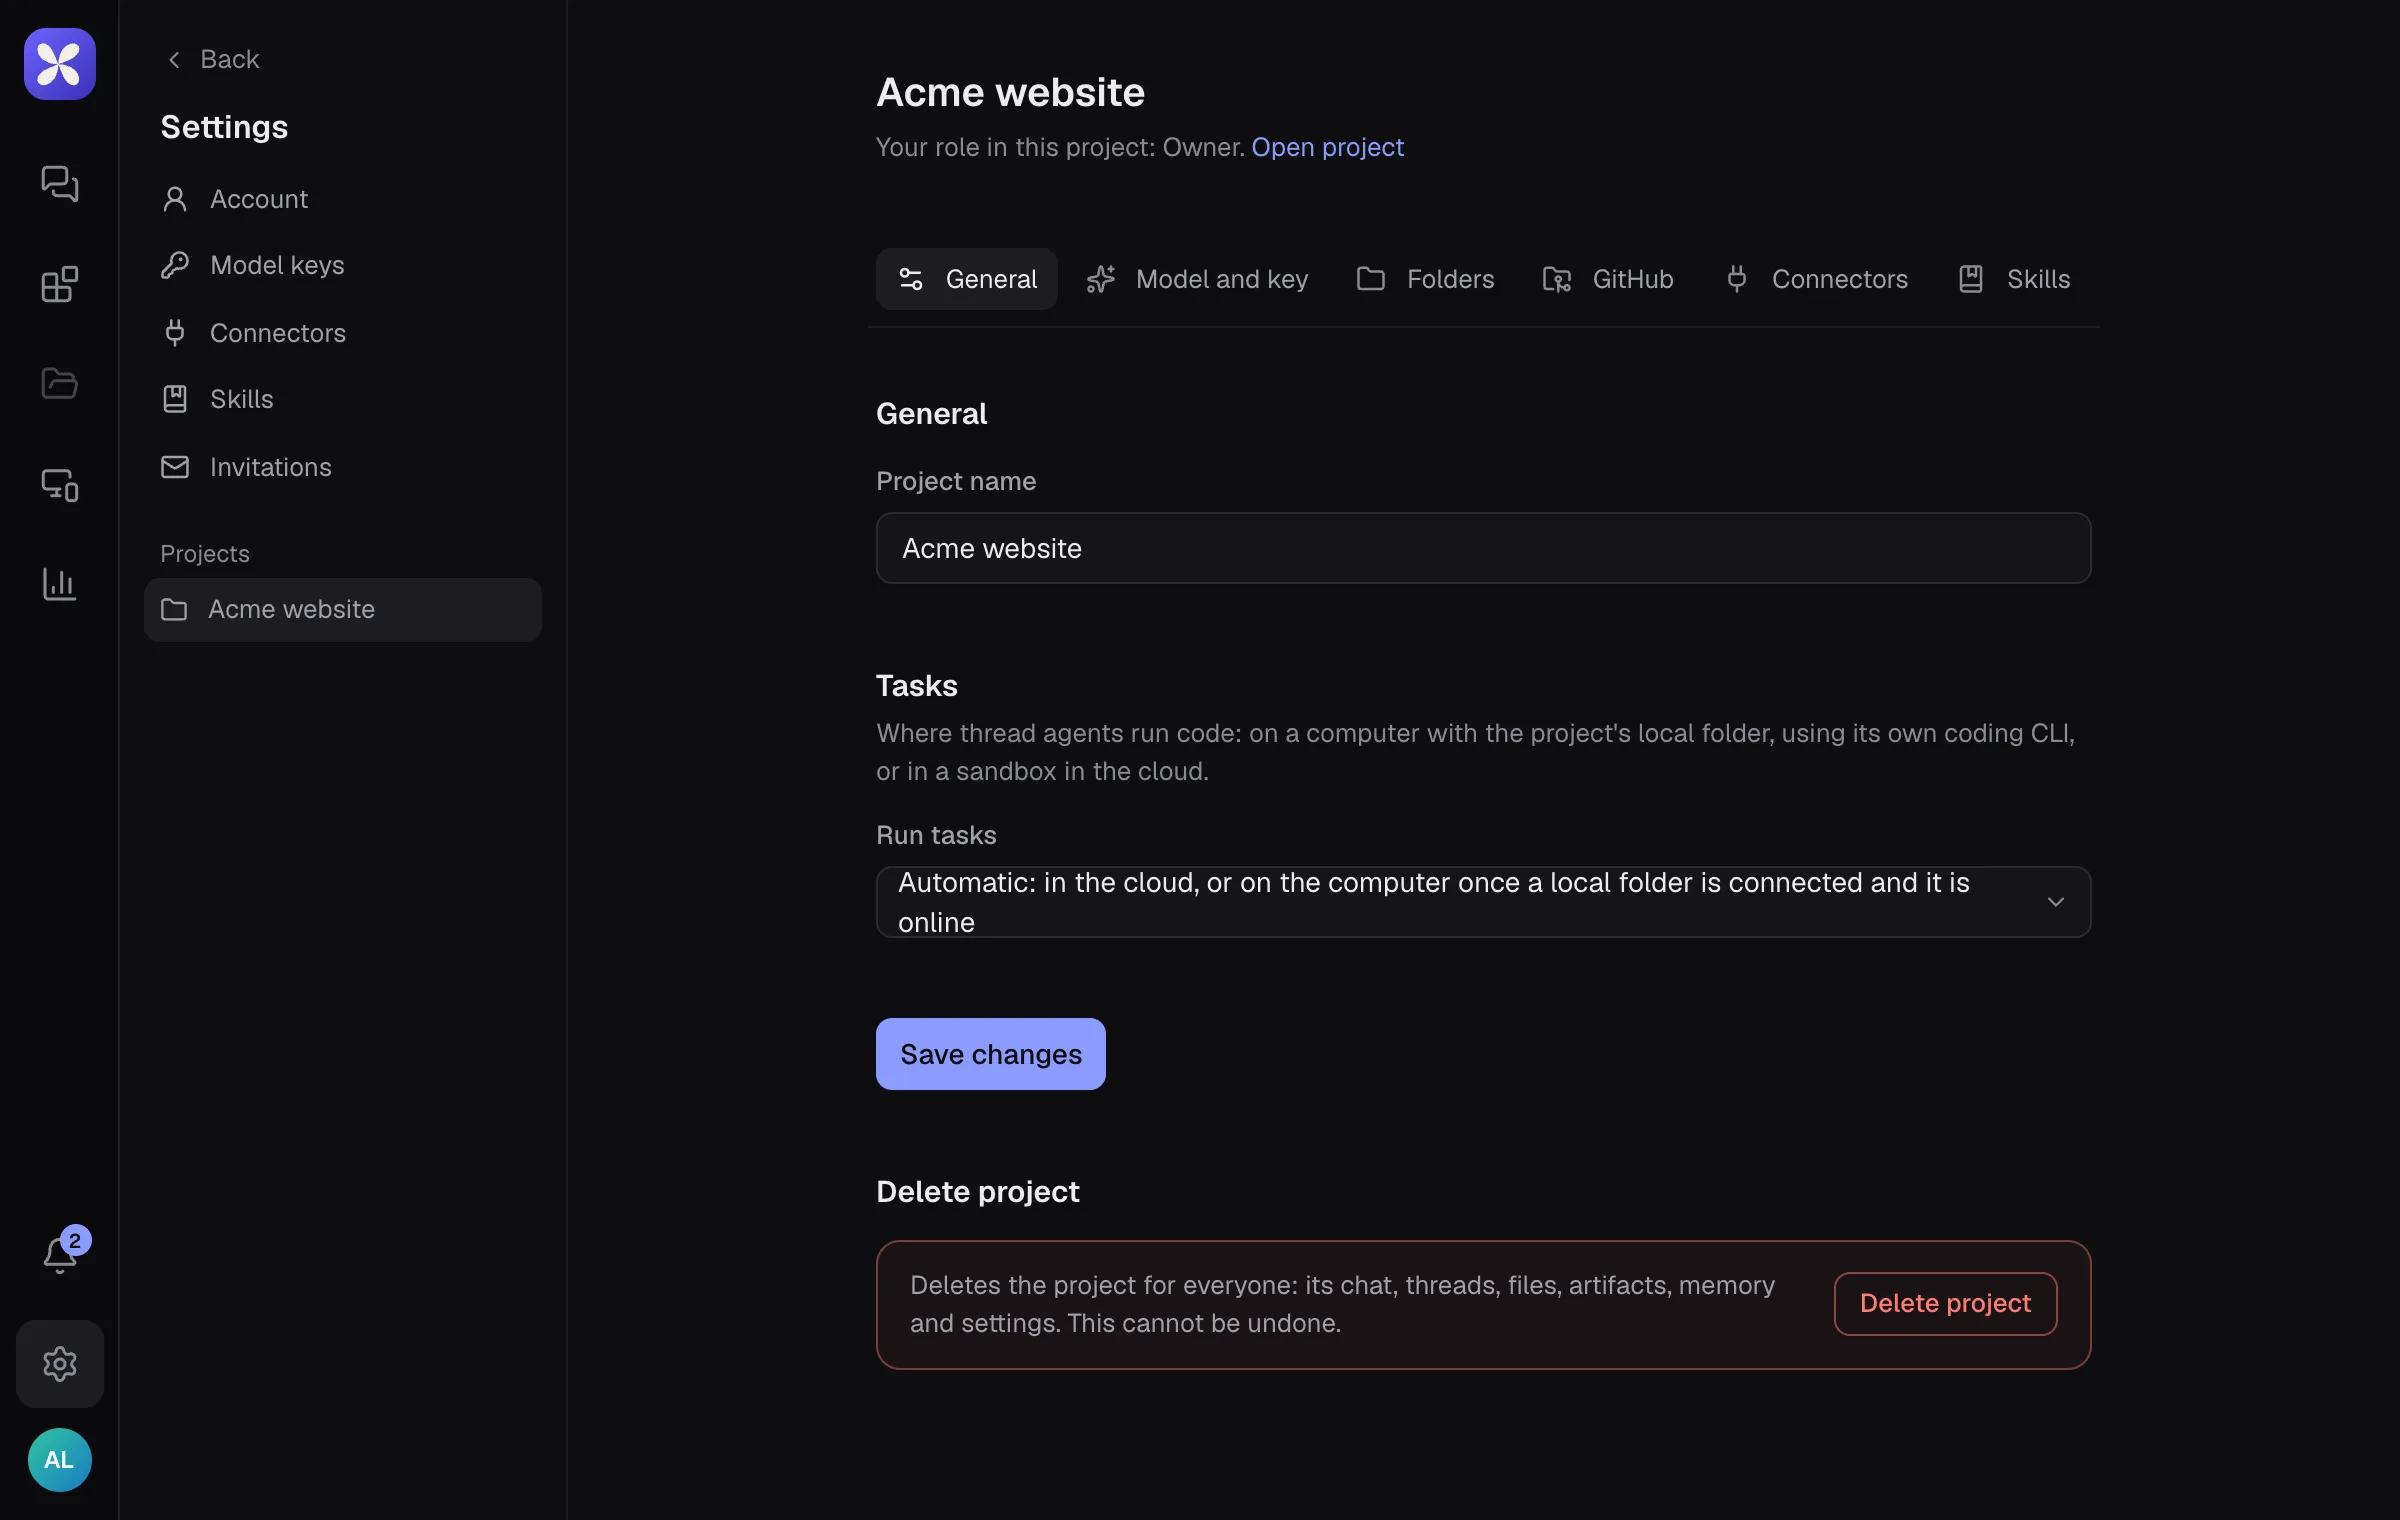2400x1520 pixels.
Task: Open the AL user avatar
Action: pyautogui.click(x=60, y=1460)
